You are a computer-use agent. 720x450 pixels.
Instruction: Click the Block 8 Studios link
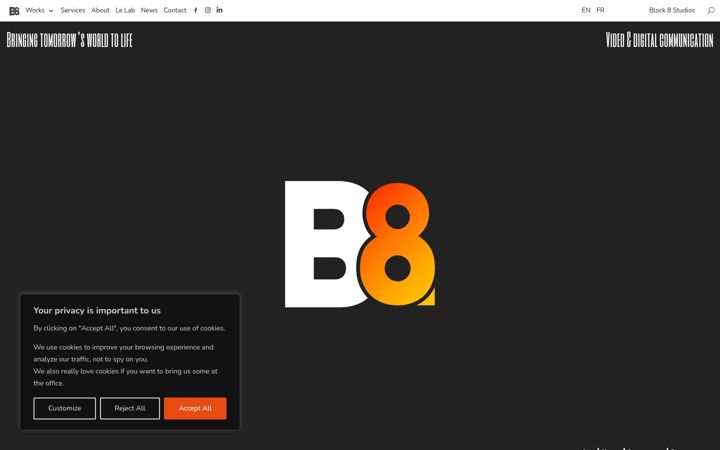pos(672,10)
